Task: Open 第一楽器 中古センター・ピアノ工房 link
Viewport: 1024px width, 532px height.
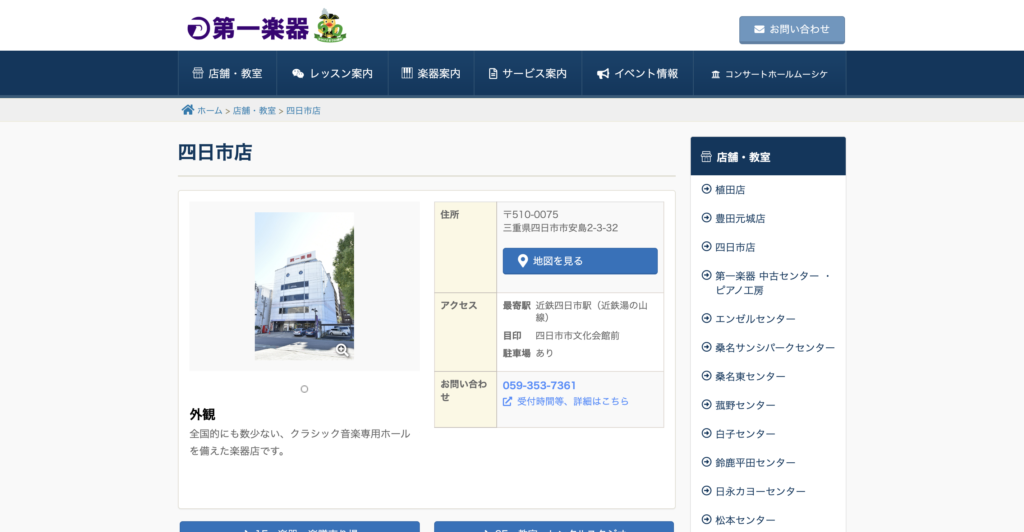Action: coord(773,283)
